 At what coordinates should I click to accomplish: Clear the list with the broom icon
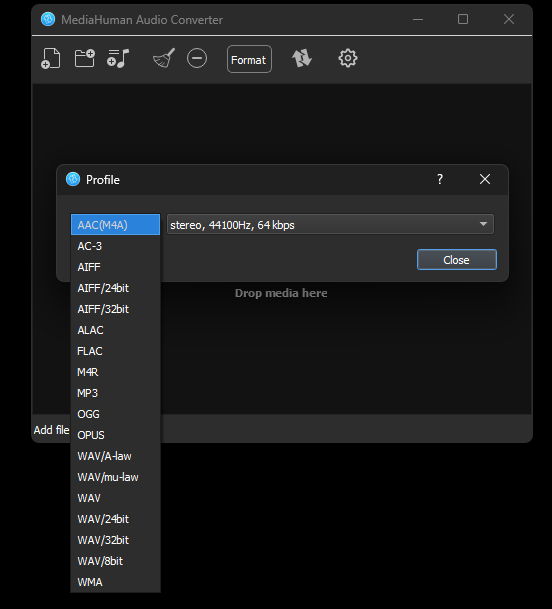tap(164, 59)
